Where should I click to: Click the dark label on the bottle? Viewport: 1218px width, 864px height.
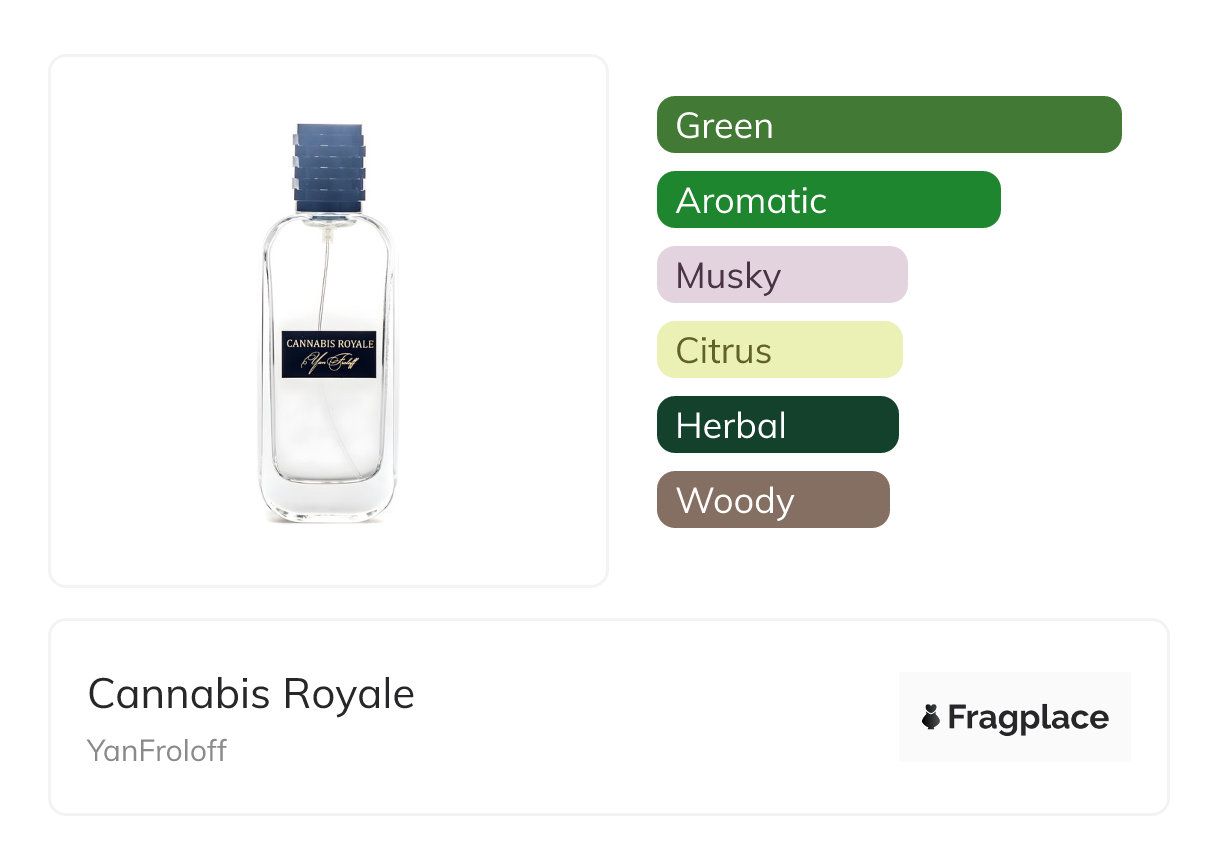click(328, 354)
